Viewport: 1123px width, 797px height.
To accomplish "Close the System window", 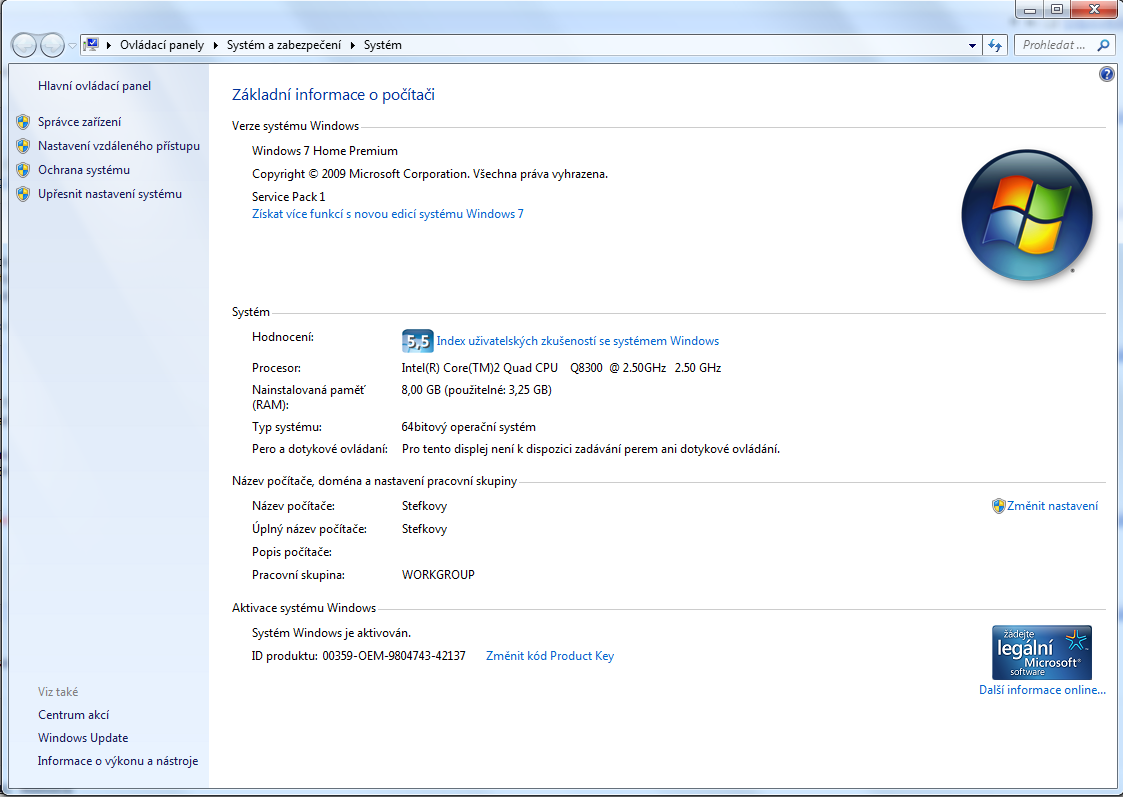I will 1094,9.
